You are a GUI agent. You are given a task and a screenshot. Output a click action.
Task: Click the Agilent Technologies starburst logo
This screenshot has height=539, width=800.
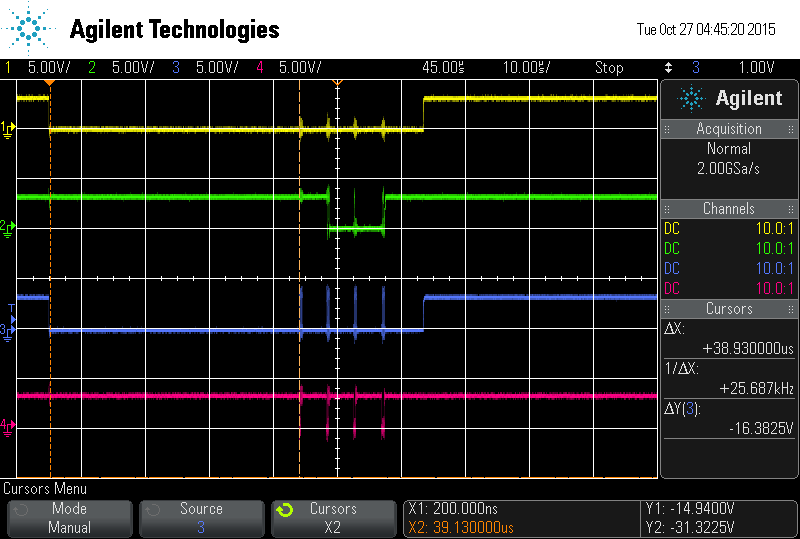pos(28,28)
